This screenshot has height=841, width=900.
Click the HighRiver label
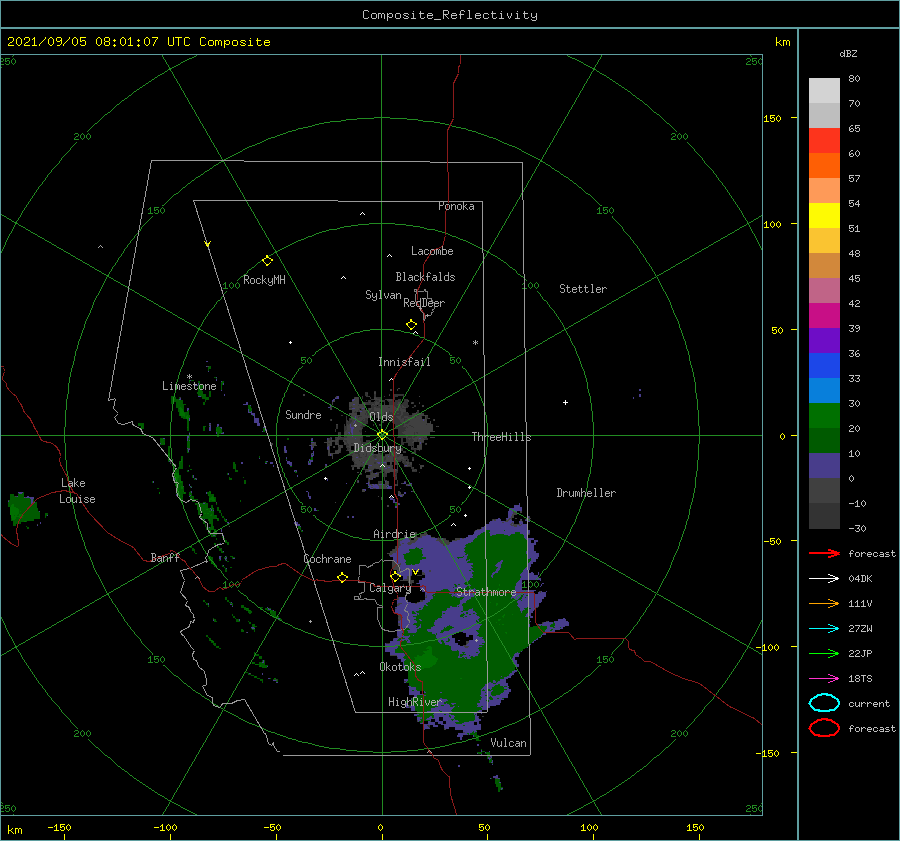[415, 702]
